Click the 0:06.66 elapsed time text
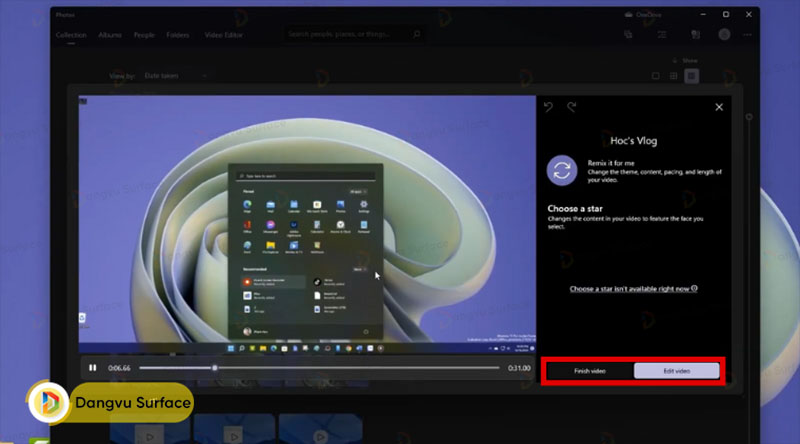This screenshot has height=444, width=800. tap(119, 368)
